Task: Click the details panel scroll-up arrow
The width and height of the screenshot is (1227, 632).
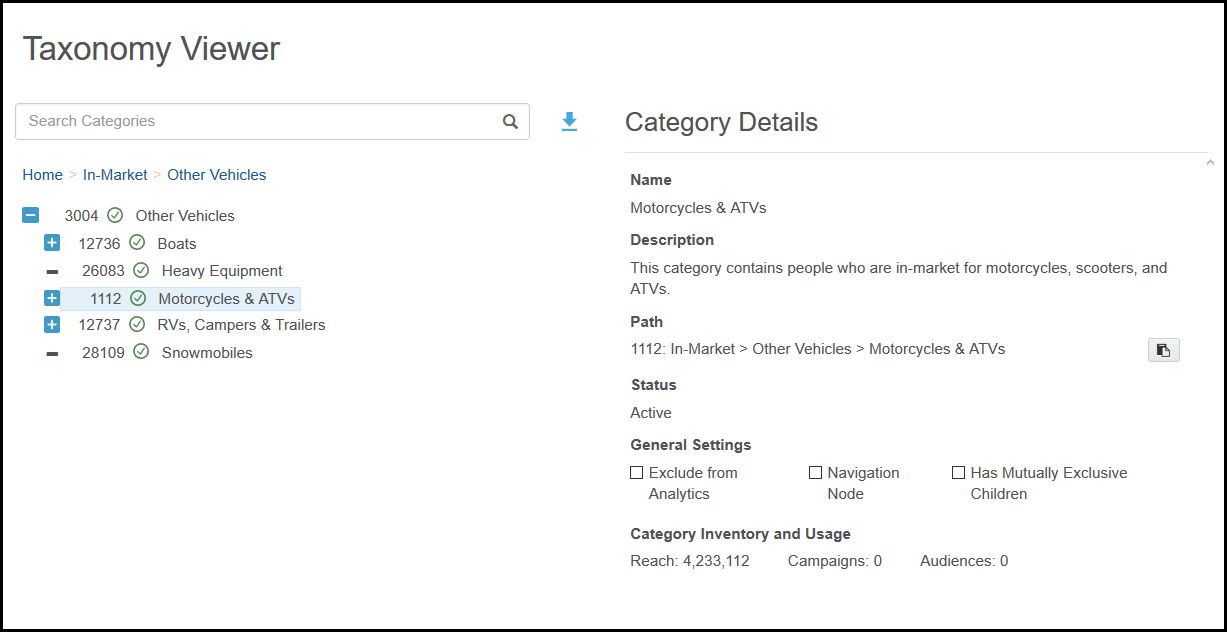Action: click(x=1210, y=162)
